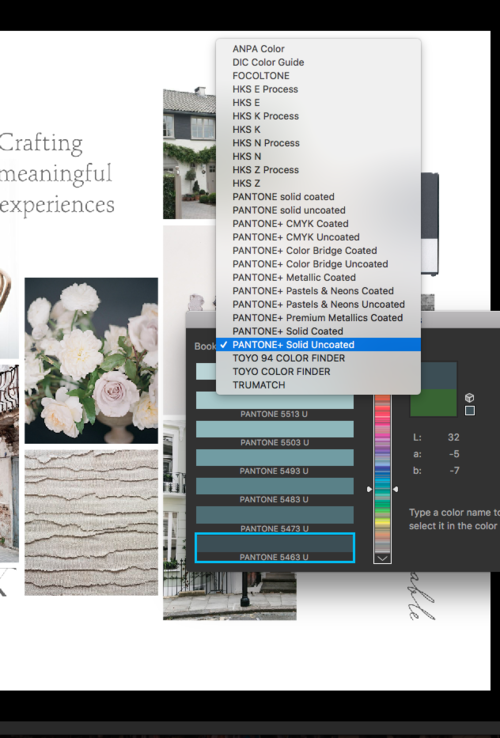Click the small web-safe color square under cube
The image size is (500, 738).
click(469, 410)
